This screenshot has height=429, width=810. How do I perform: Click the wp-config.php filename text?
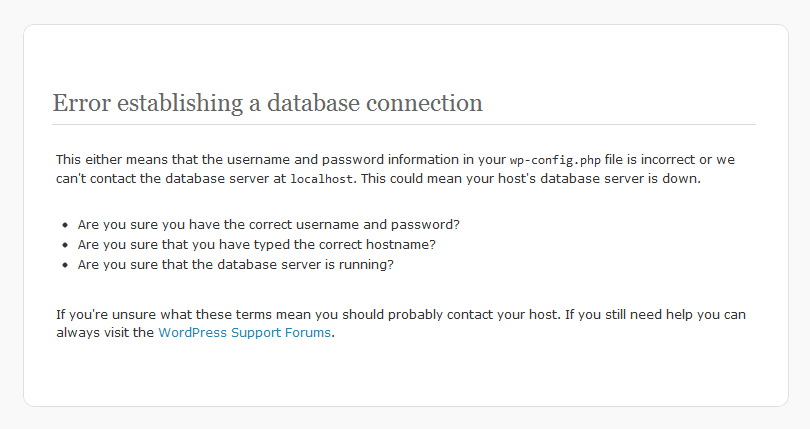(x=555, y=160)
